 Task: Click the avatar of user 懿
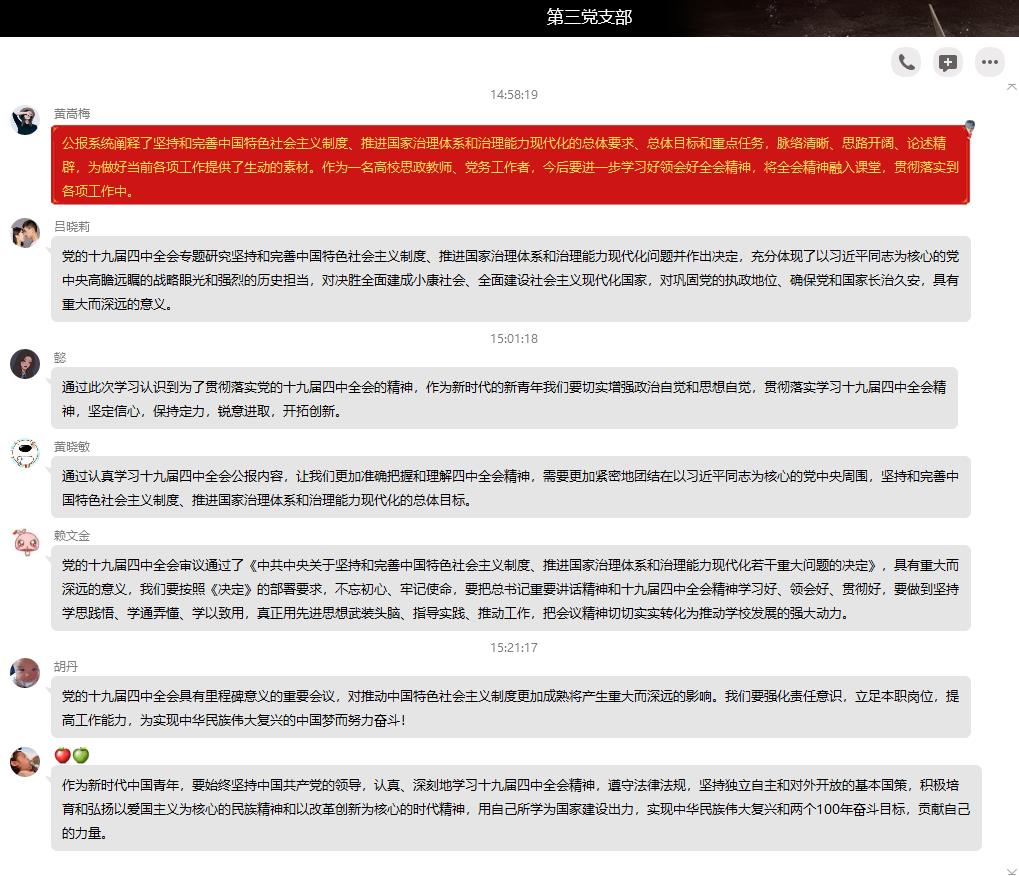[x=25, y=363]
